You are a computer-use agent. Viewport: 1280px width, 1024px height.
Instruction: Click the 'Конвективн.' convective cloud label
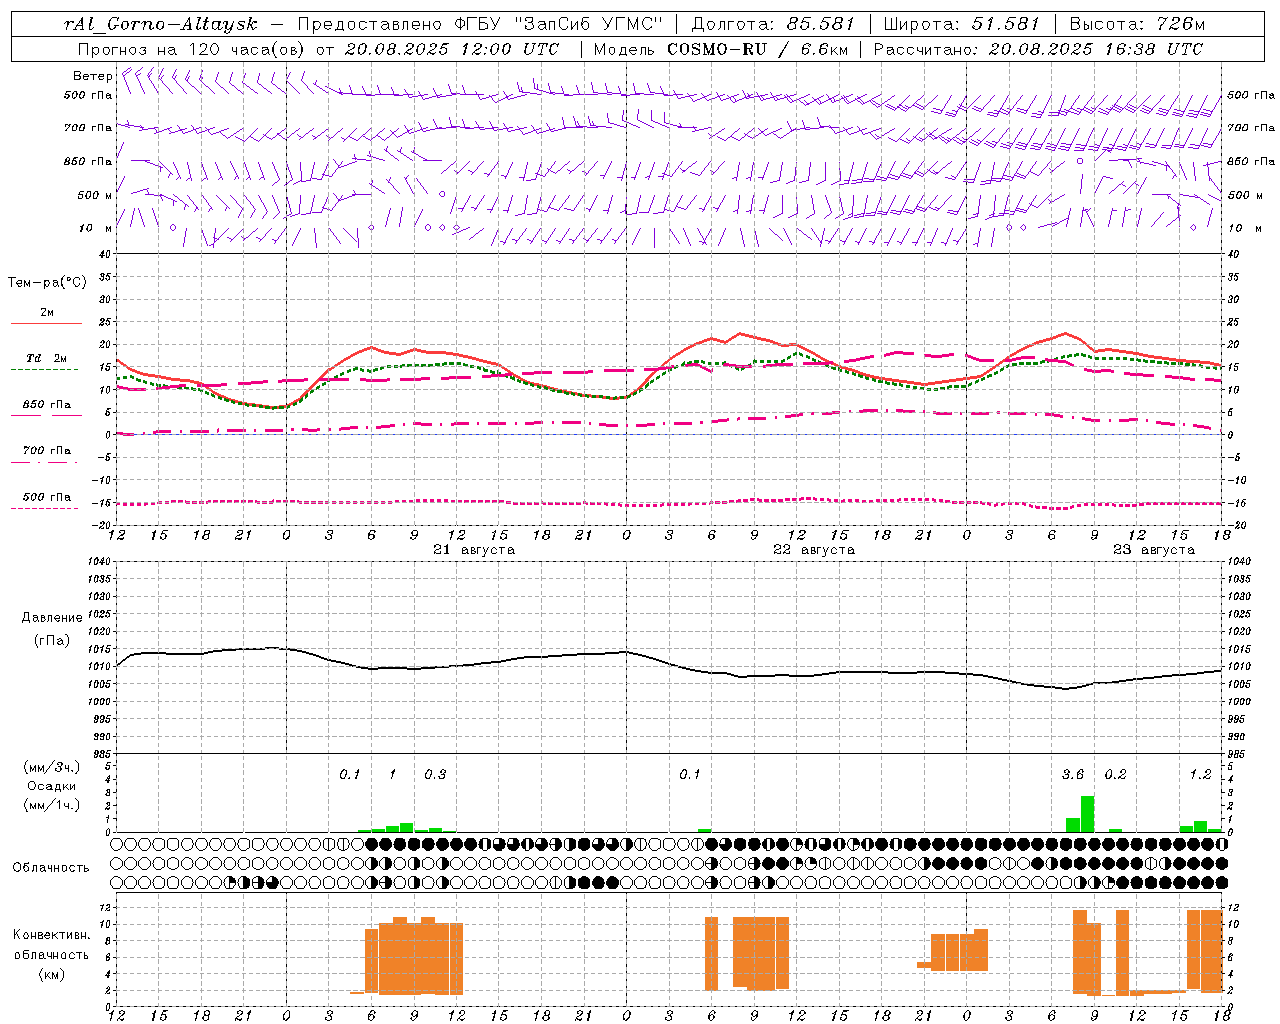[x=52, y=935]
